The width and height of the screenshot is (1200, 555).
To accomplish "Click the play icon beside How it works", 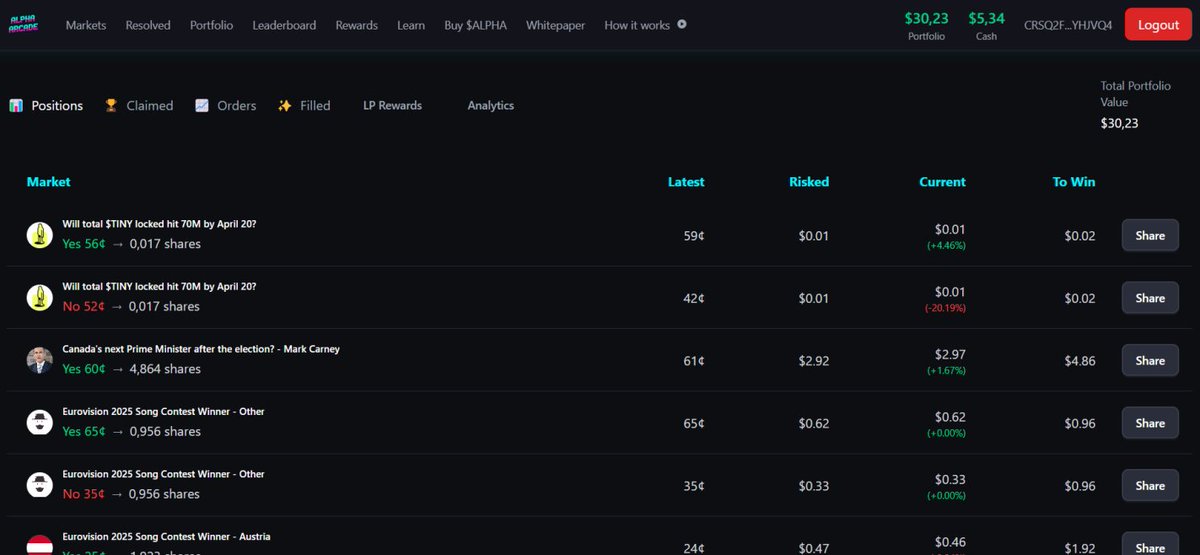I will (682, 25).
